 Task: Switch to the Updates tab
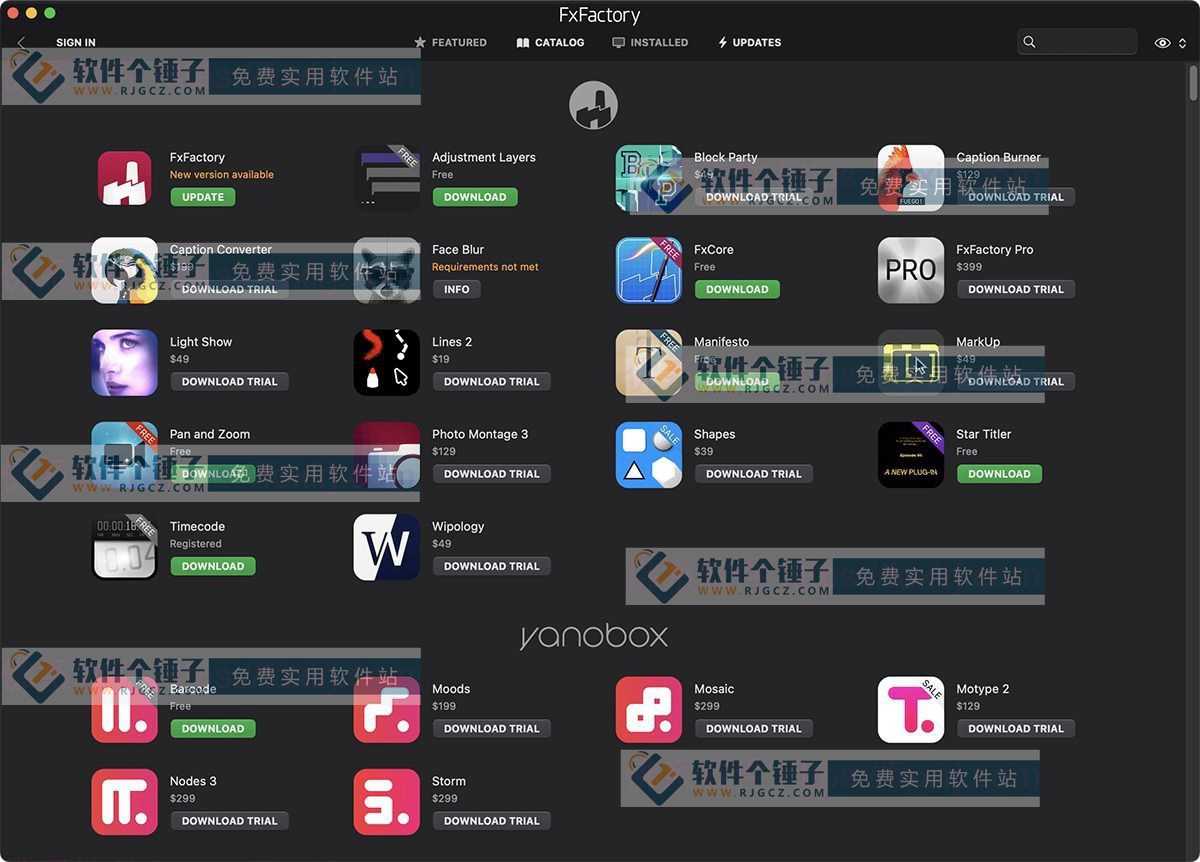point(749,42)
